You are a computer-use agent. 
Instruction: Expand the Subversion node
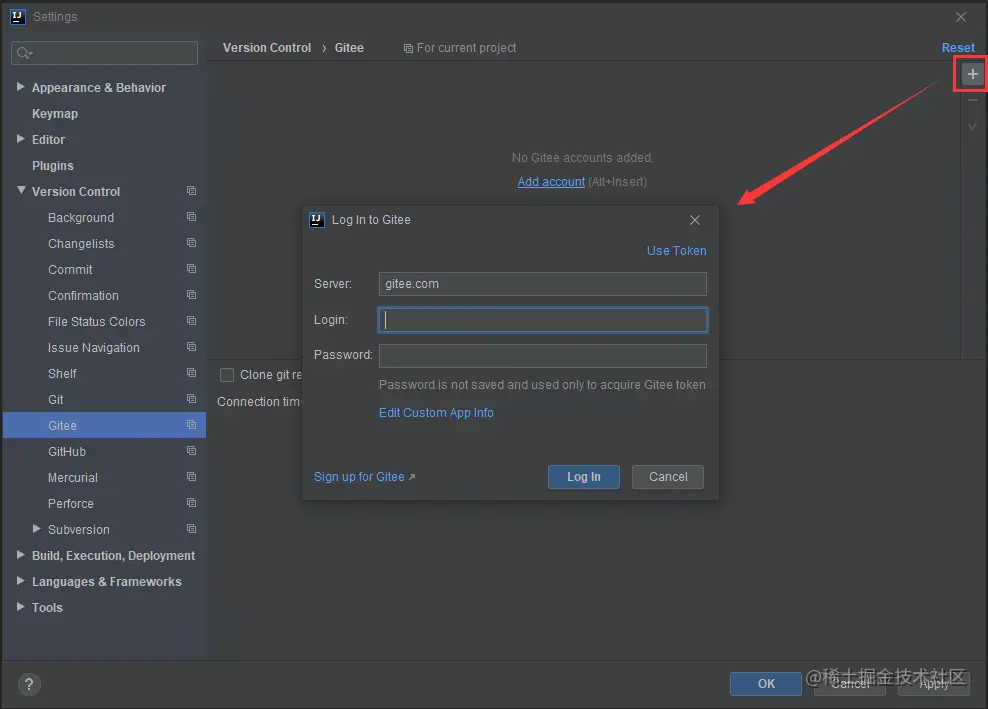(x=37, y=529)
